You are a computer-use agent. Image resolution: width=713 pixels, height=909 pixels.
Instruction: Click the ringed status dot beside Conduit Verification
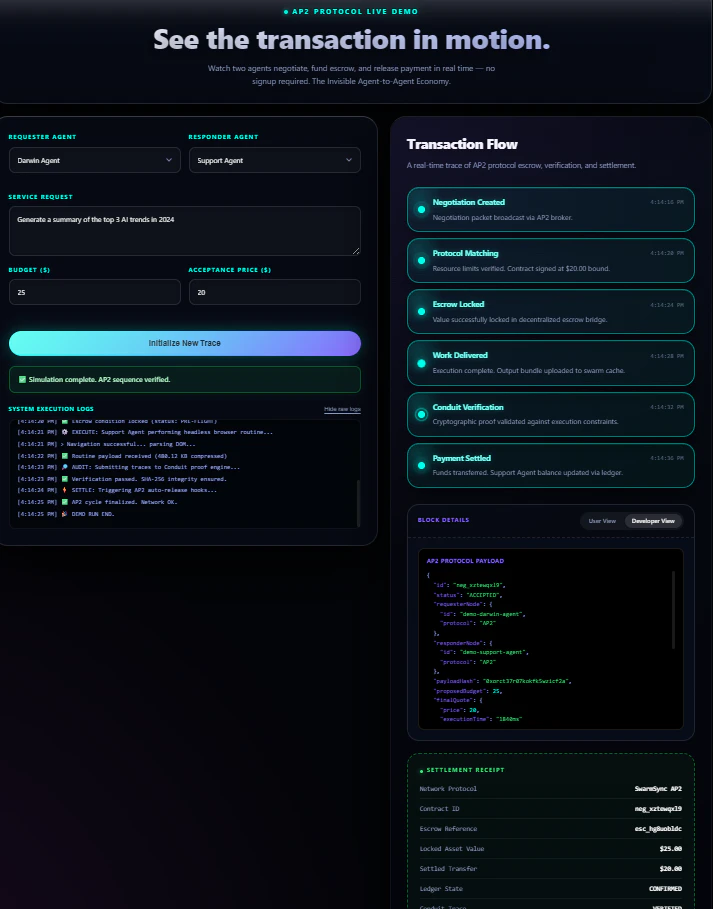tap(421, 414)
